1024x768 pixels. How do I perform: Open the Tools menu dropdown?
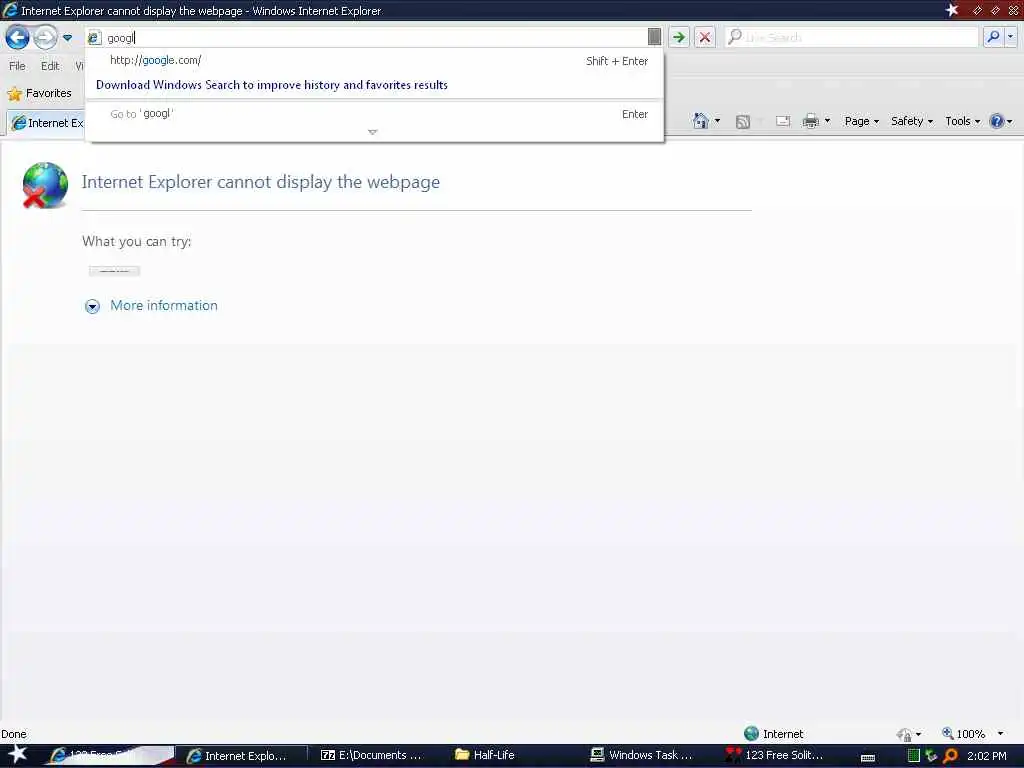click(963, 121)
